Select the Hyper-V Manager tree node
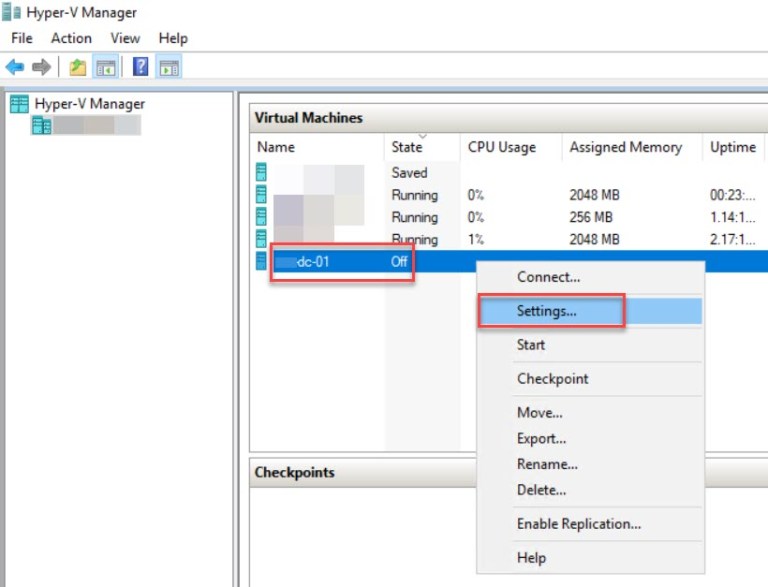Image resolution: width=768 pixels, height=587 pixels. 90,104
